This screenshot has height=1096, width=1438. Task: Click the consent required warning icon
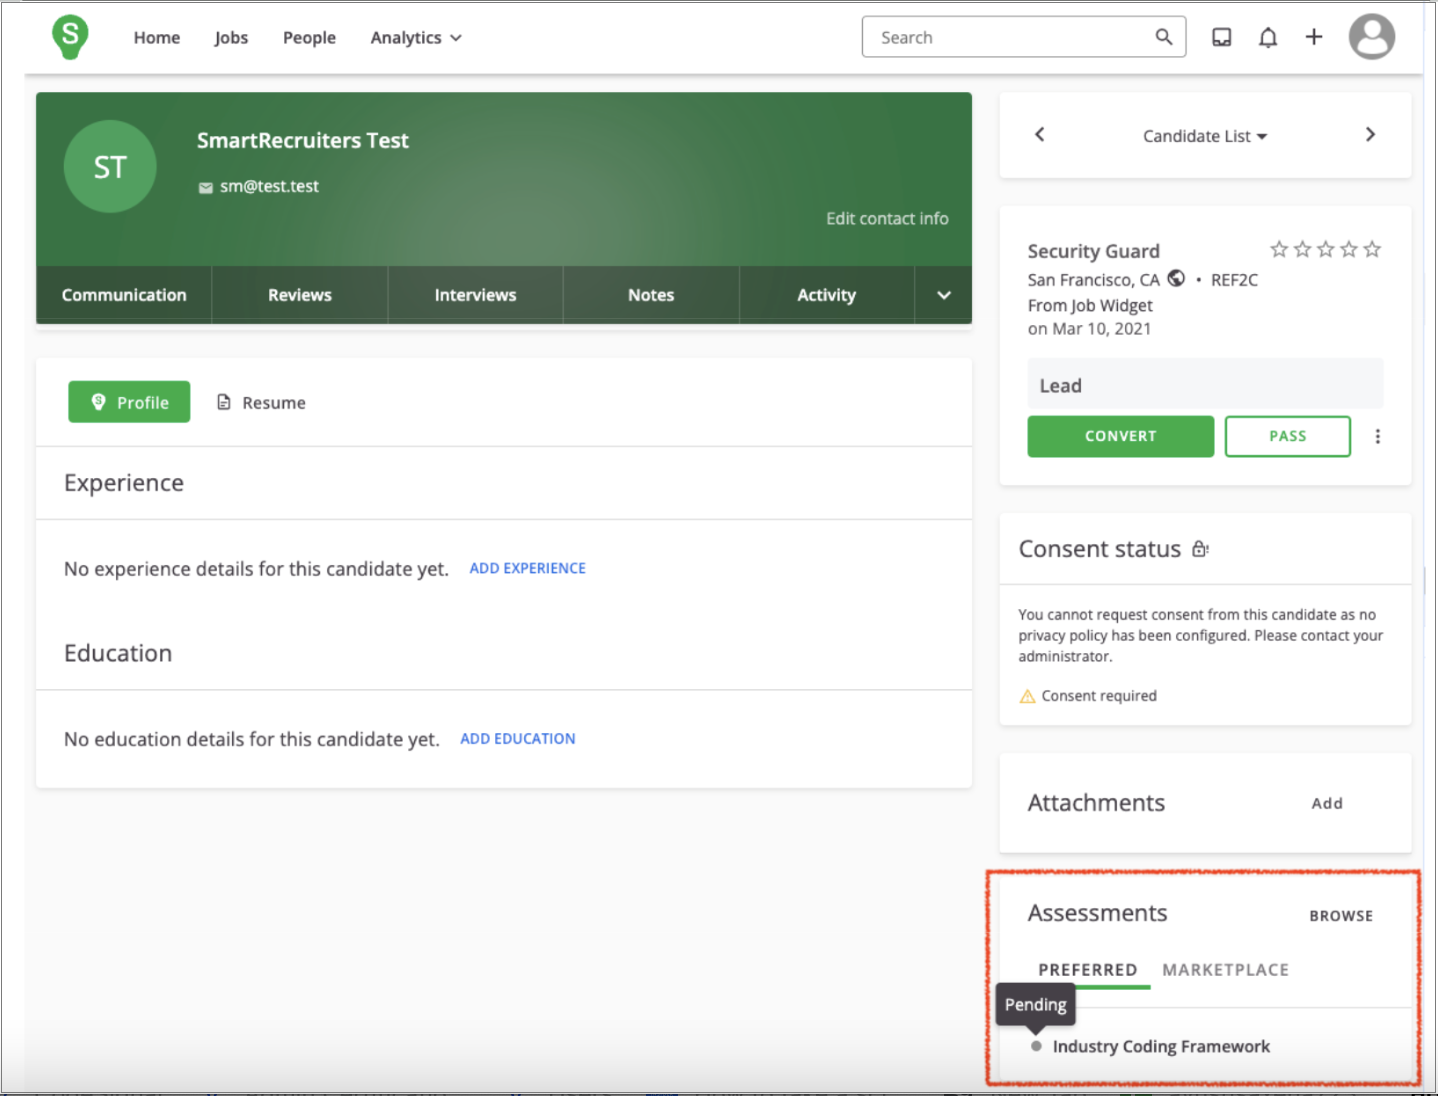click(1027, 696)
